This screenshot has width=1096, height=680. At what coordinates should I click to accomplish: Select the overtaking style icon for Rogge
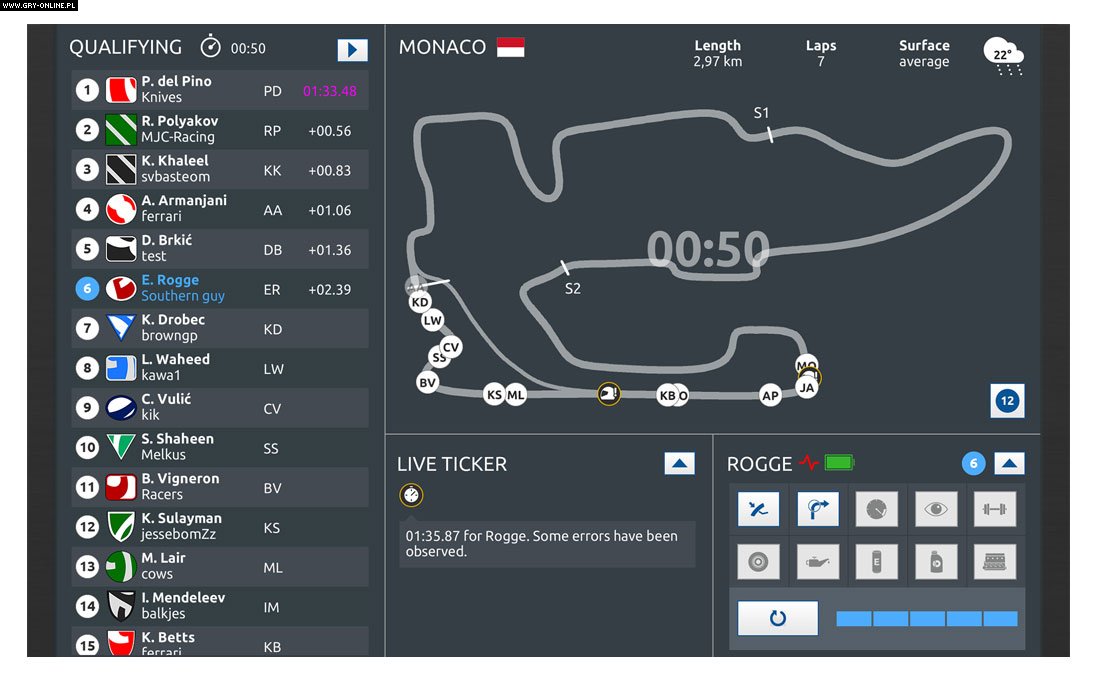(759, 509)
